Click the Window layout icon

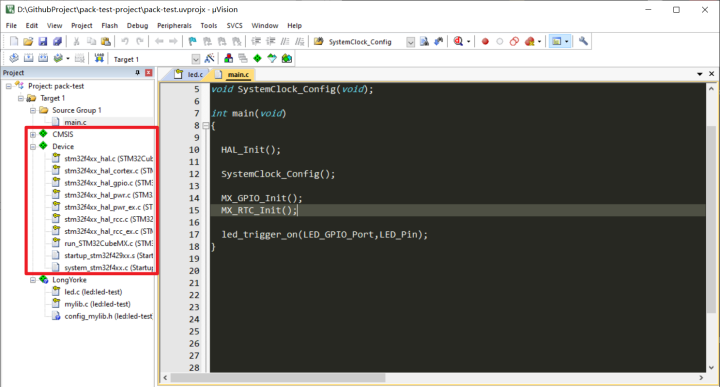557,41
